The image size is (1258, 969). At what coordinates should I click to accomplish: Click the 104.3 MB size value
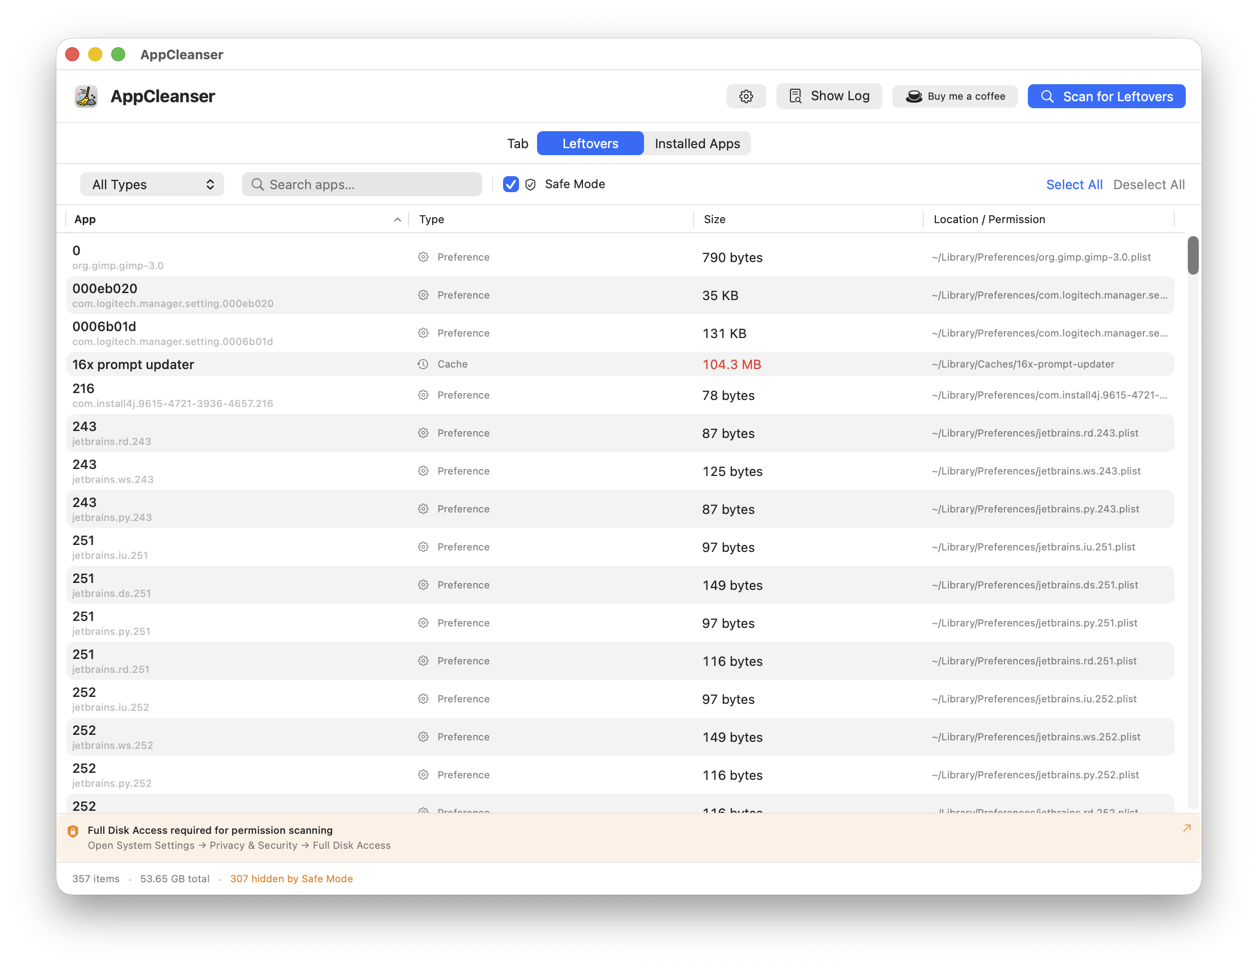[x=731, y=364]
